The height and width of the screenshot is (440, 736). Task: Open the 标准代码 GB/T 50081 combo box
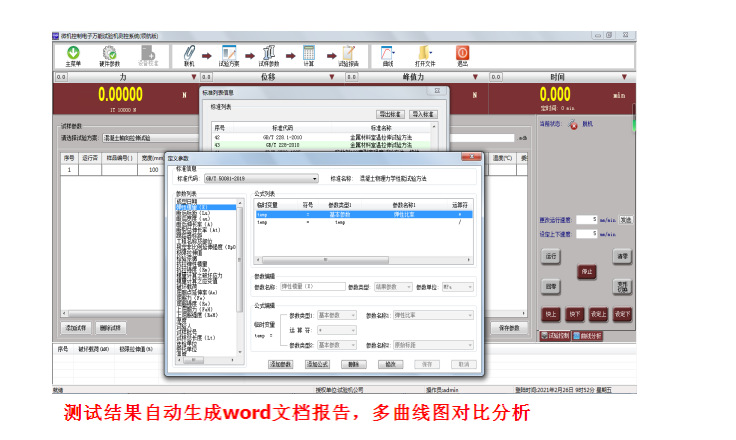tap(261, 178)
